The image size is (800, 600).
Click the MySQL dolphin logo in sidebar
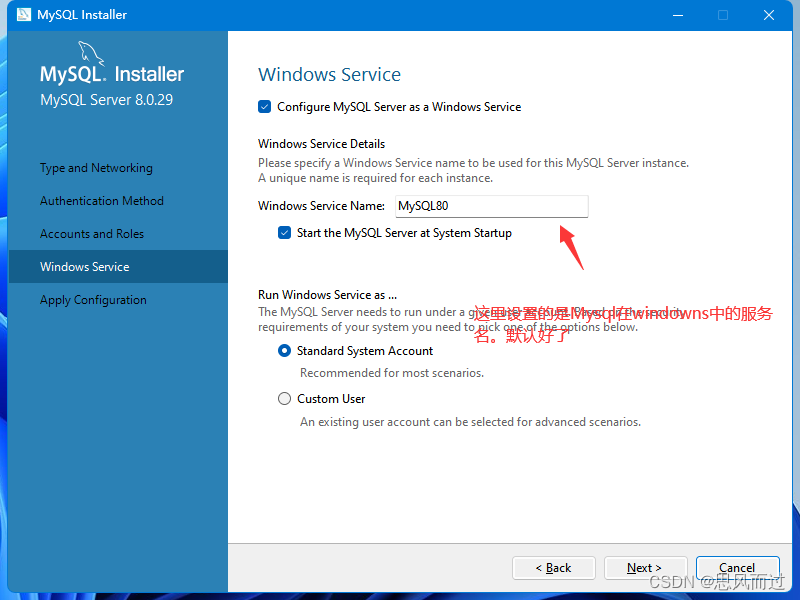[91, 53]
